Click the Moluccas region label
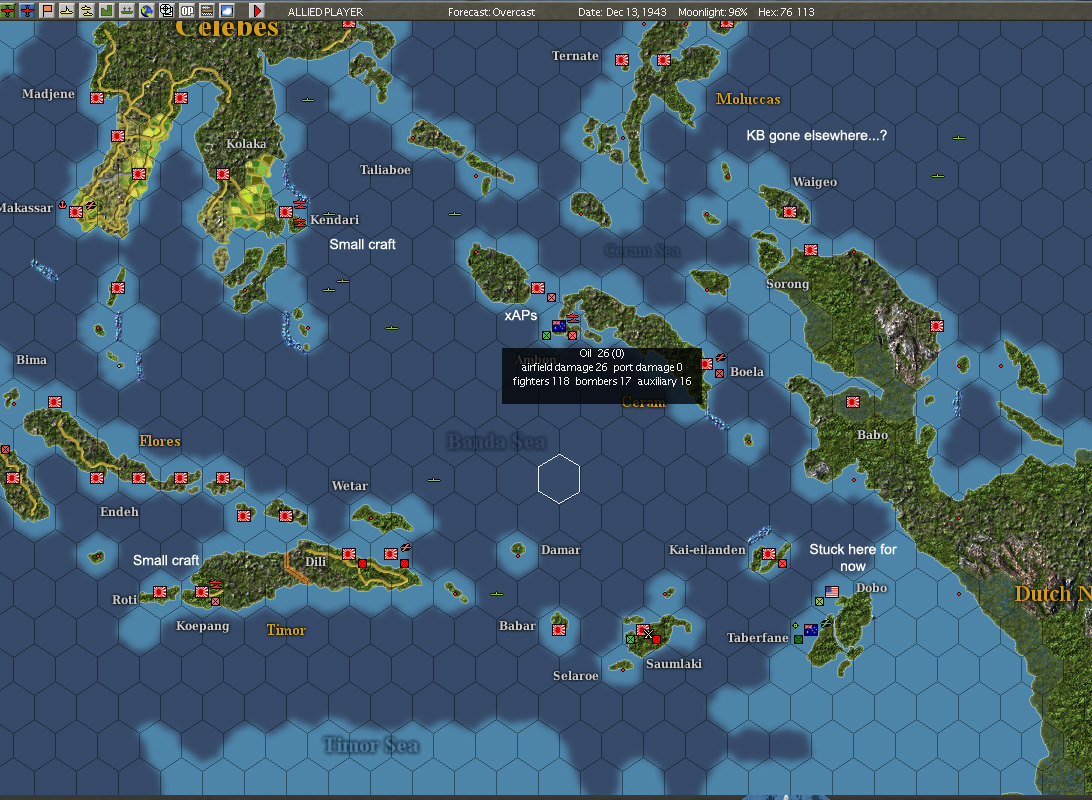Image resolution: width=1092 pixels, height=800 pixels. (x=748, y=99)
